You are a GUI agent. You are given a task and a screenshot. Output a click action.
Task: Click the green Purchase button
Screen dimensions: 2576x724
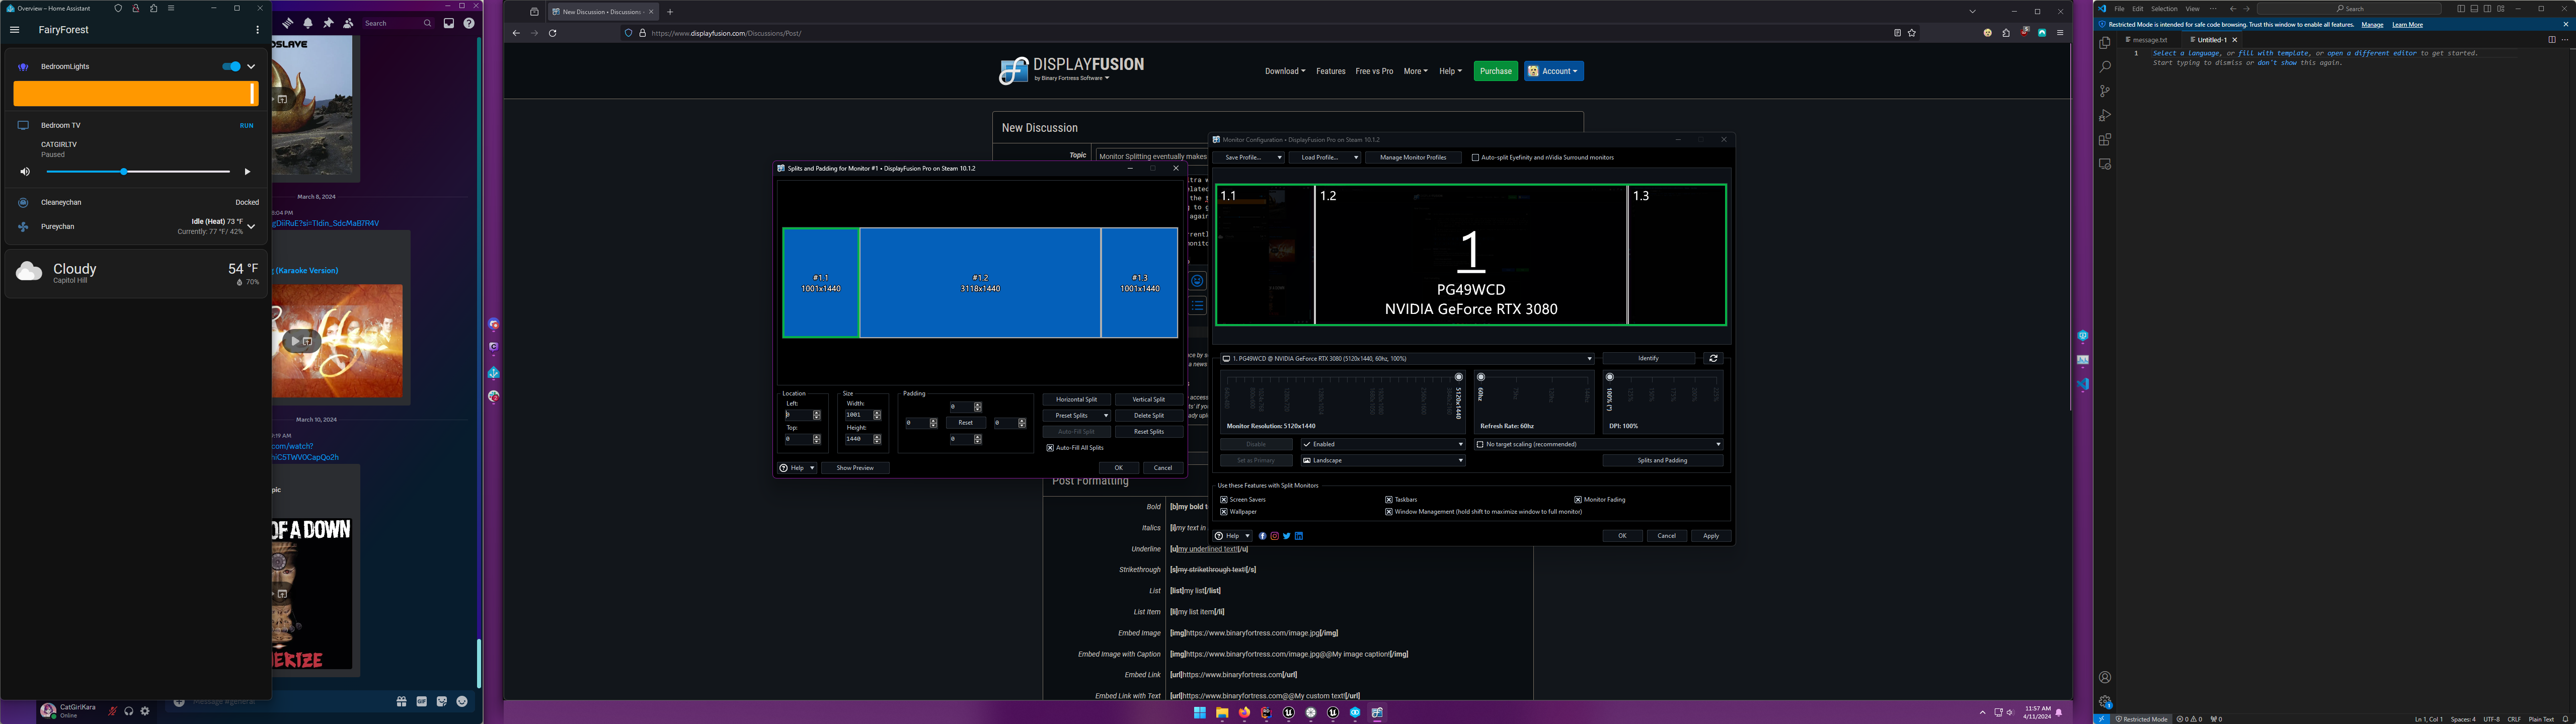pyautogui.click(x=1495, y=71)
